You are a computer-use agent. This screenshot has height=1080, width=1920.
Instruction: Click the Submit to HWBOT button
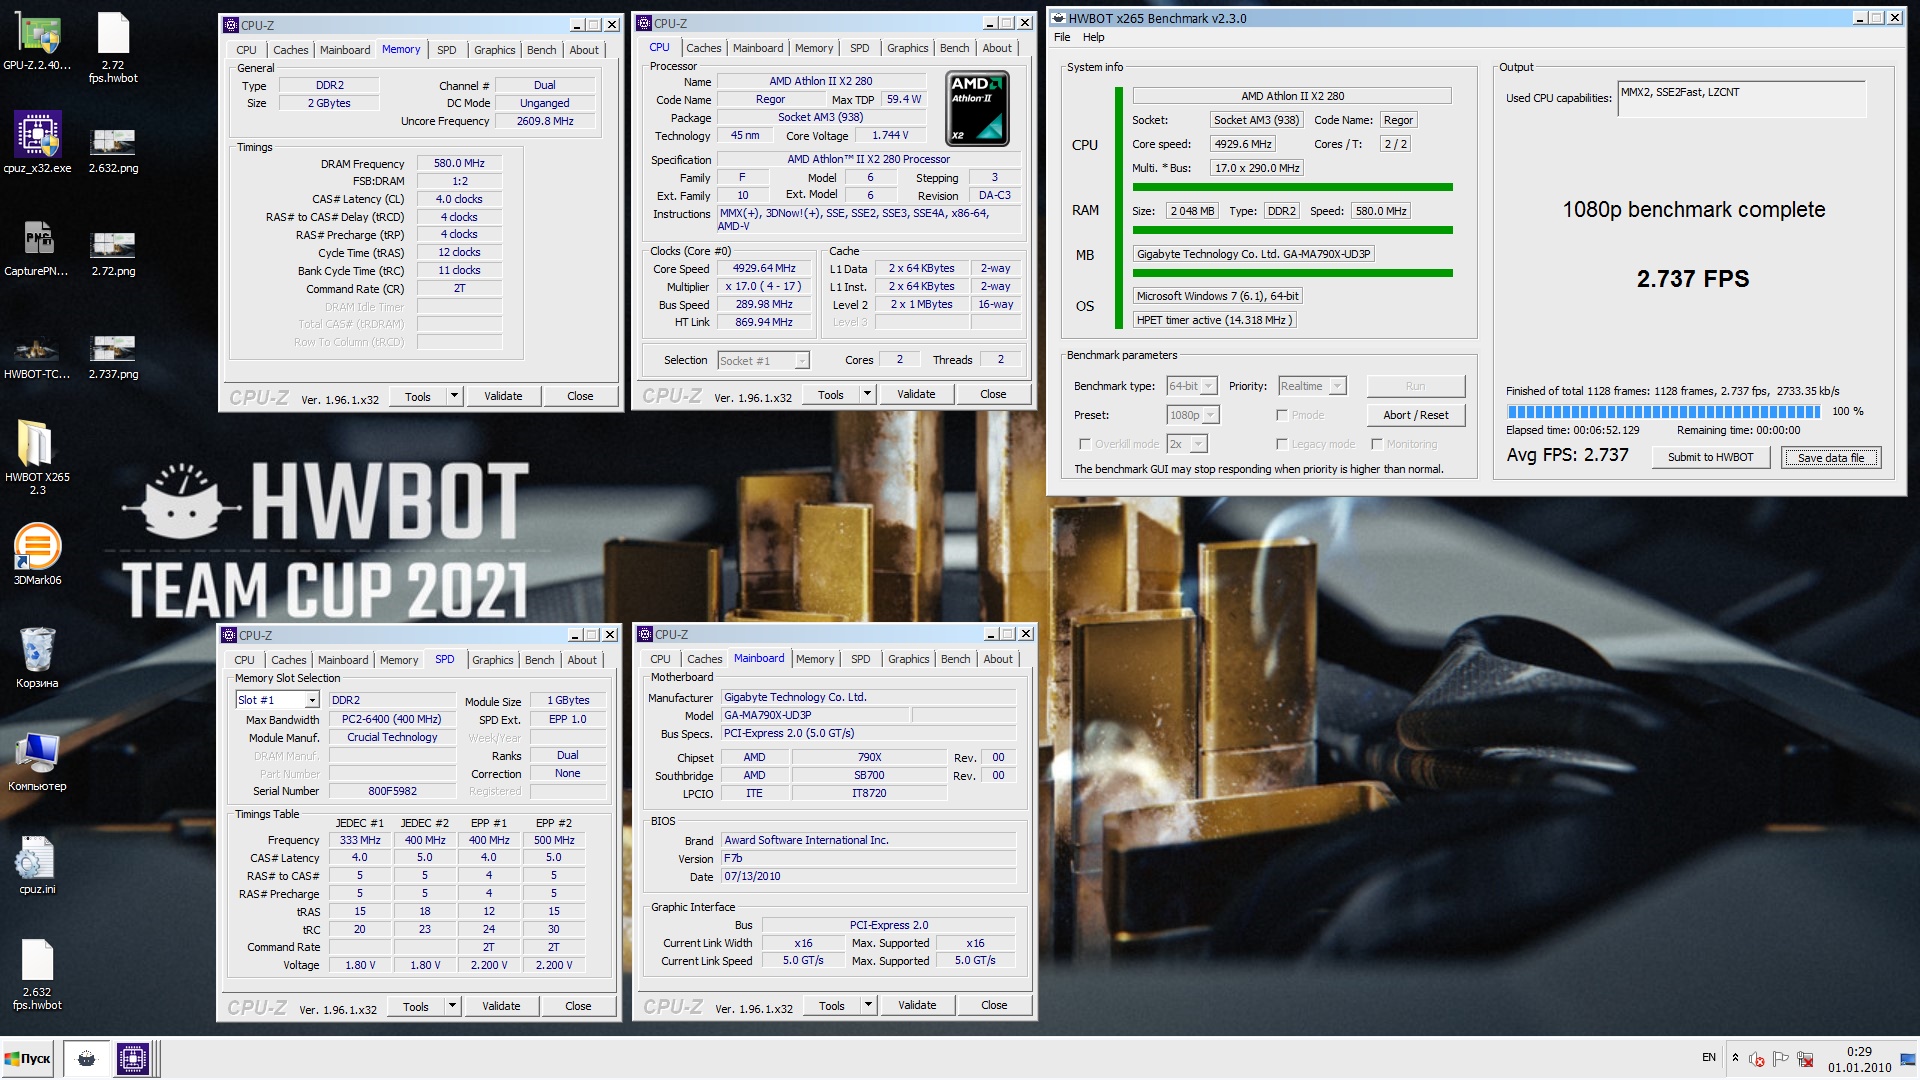(x=1710, y=457)
